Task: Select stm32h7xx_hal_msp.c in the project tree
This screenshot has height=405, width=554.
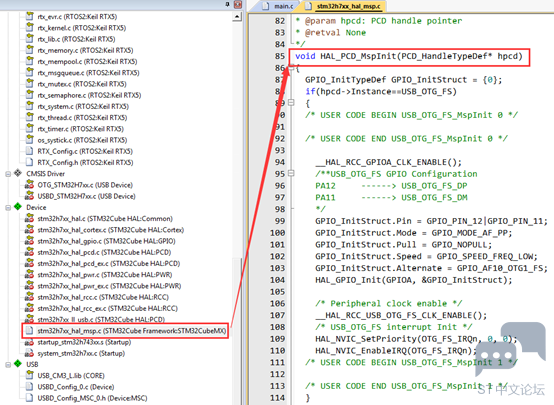Action: point(131,331)
